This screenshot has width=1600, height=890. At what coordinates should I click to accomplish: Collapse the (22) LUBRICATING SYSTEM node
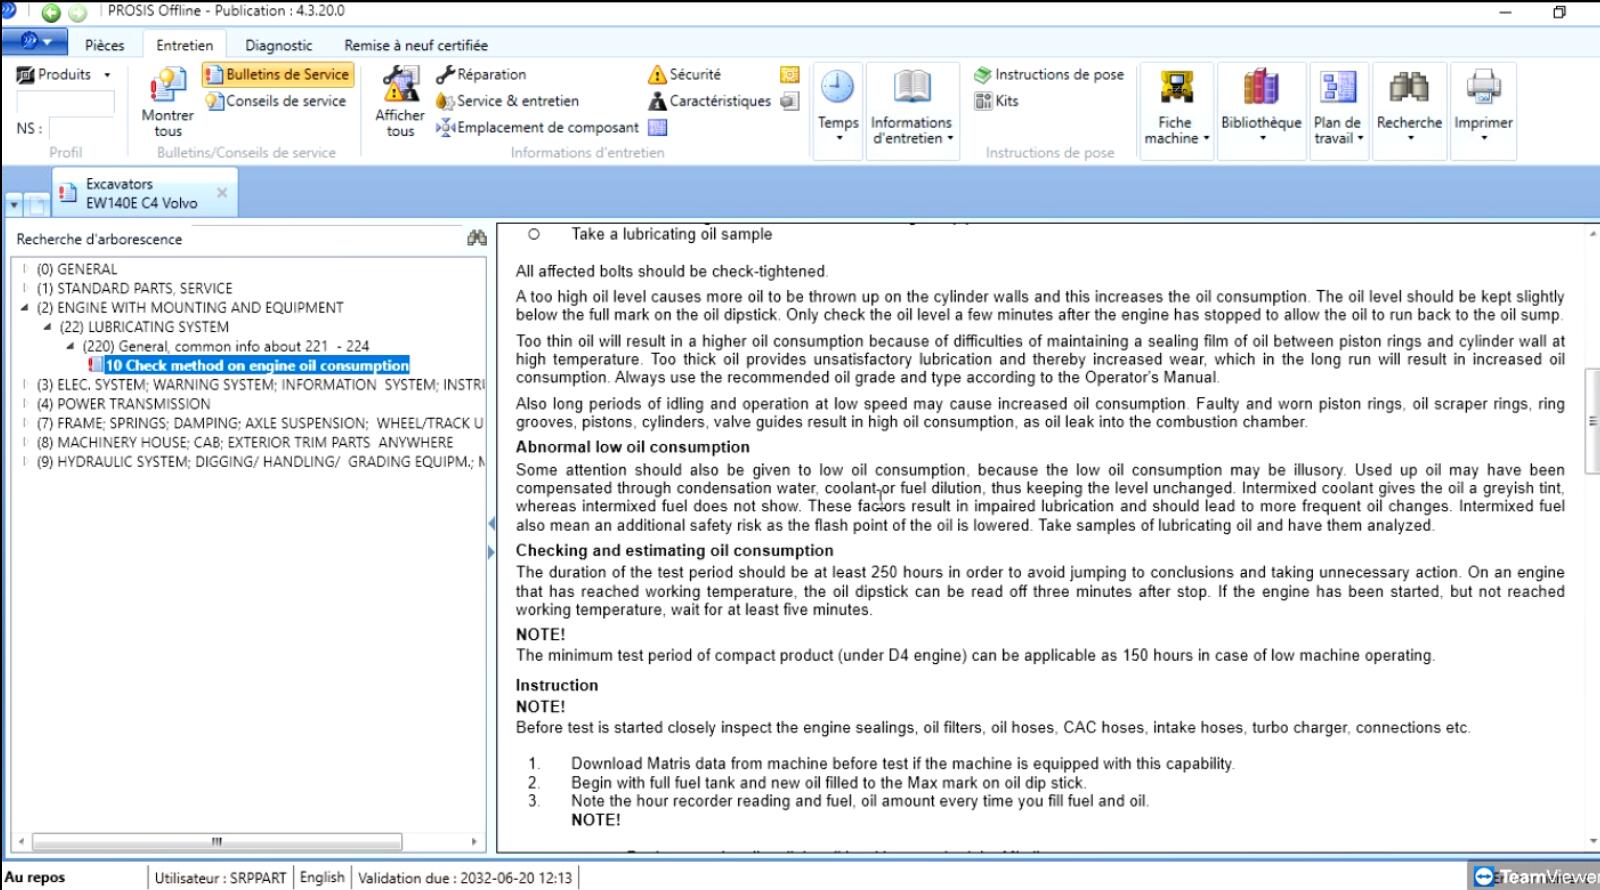pos(47,327)
